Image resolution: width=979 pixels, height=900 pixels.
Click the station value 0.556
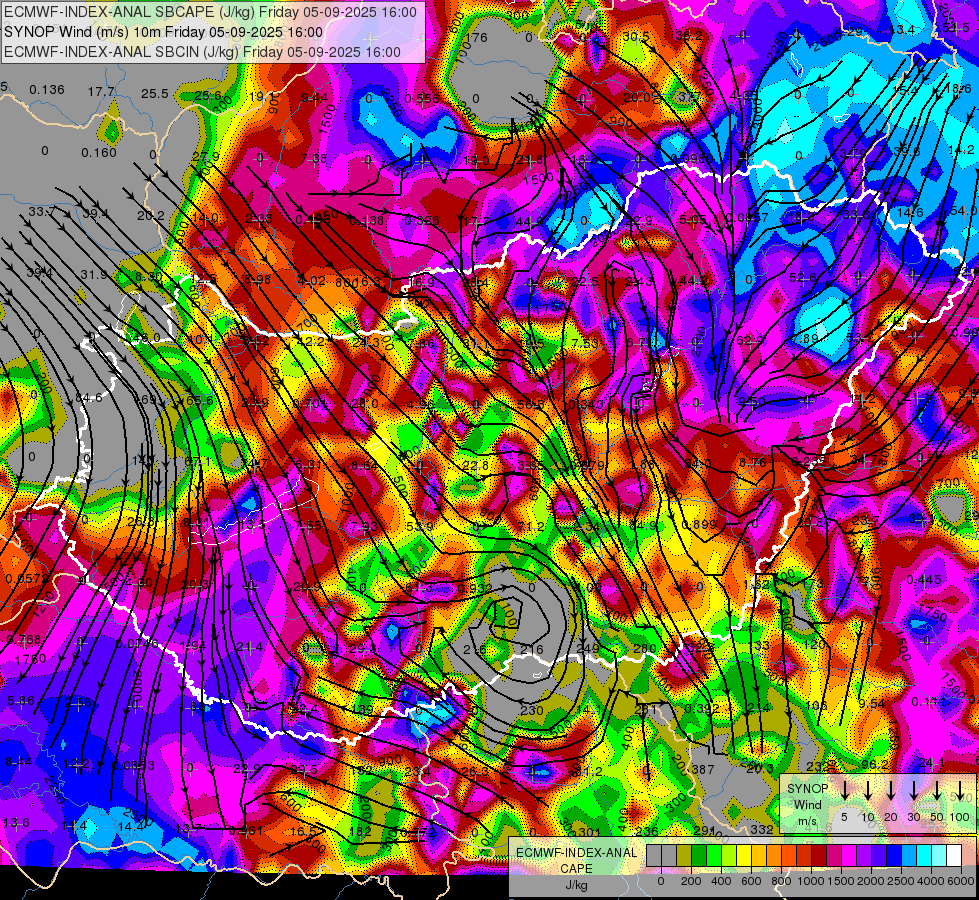(423, 98)
